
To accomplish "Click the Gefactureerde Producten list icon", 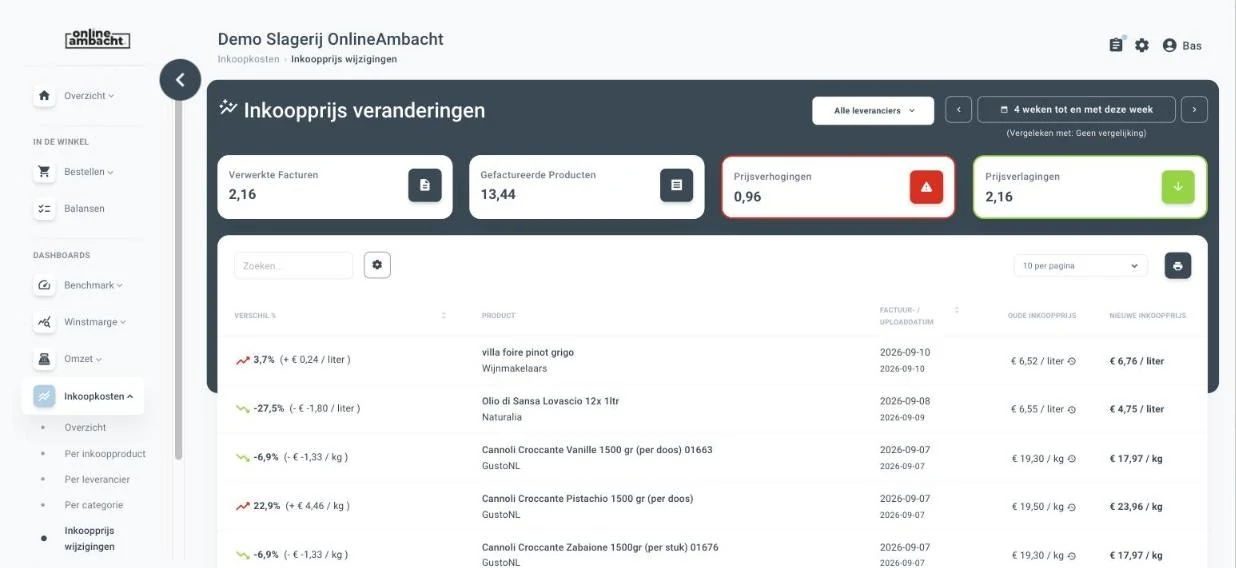I will coord(676,185).
